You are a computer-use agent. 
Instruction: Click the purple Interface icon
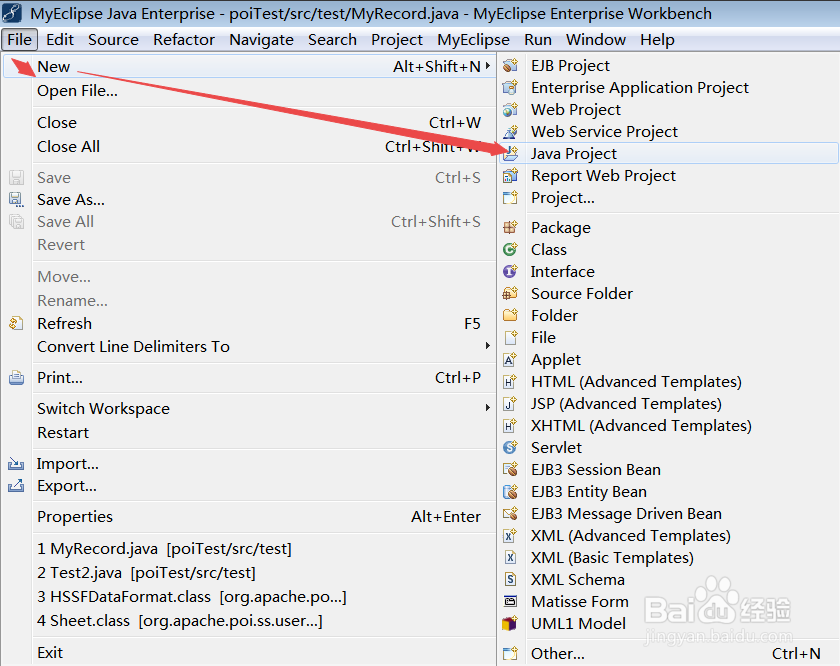pos(511,272)
